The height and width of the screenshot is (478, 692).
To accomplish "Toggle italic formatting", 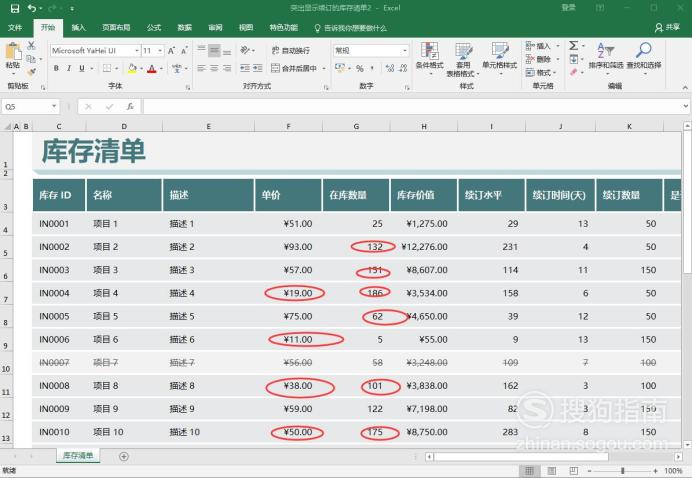I will (x=69, y=68).
